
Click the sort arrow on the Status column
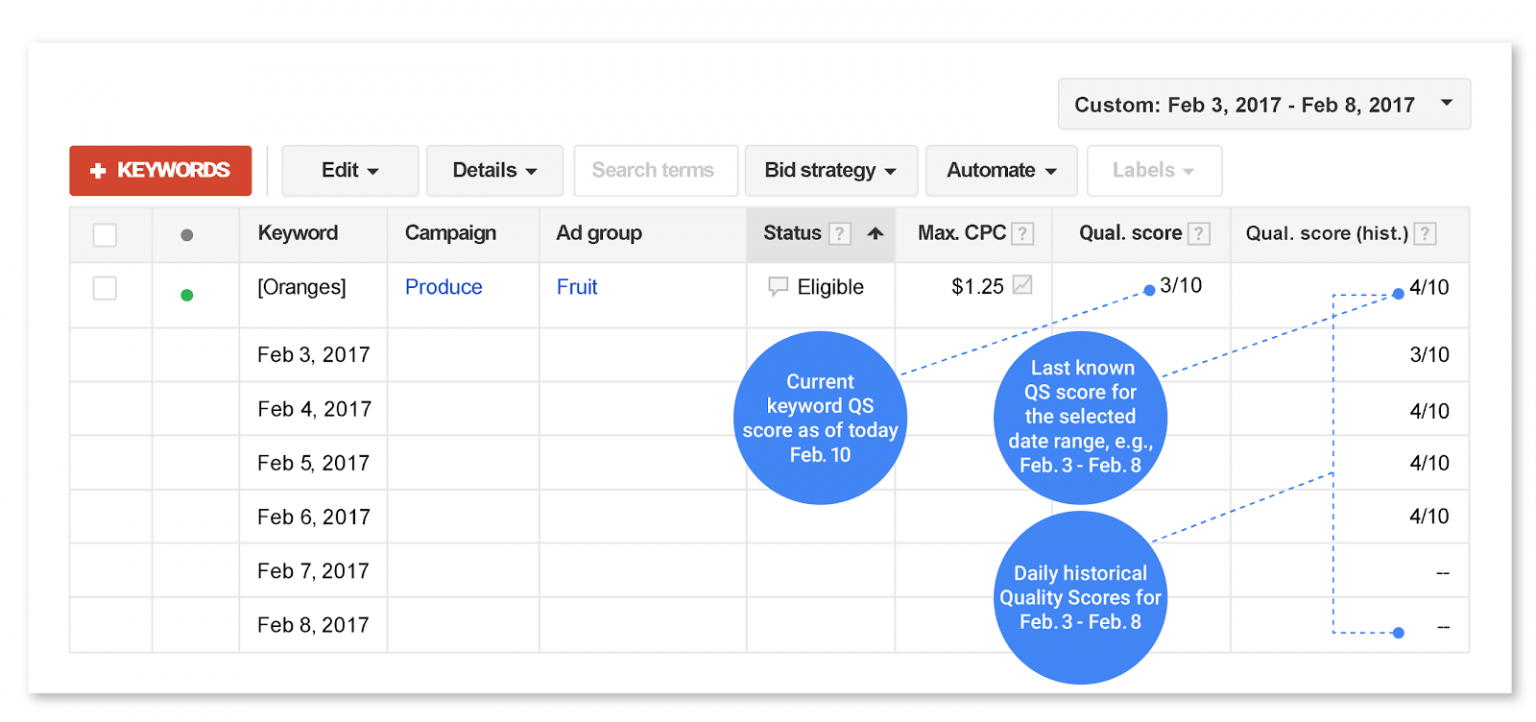coord(875,233)
